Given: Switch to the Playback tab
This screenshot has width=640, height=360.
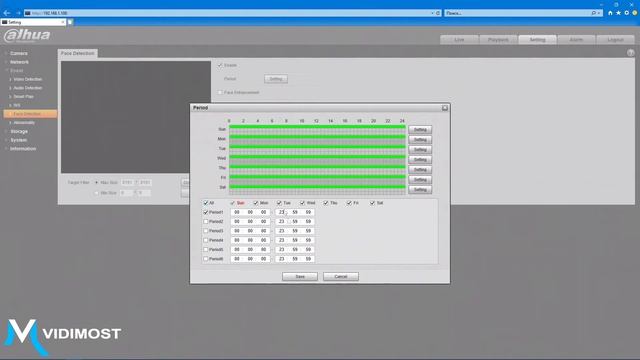Looking at the screenshot, I should coord(498,40).
